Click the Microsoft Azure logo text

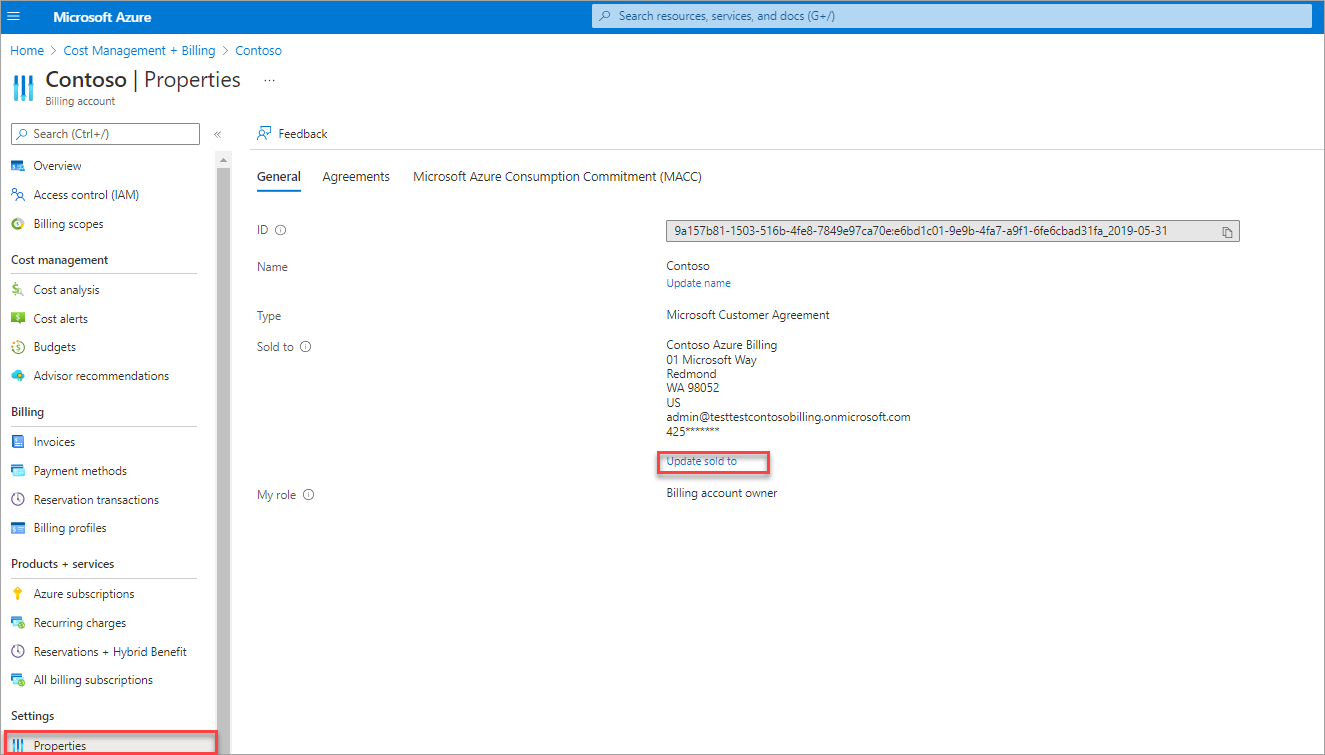pyautogui.click(x=102, y=17)
